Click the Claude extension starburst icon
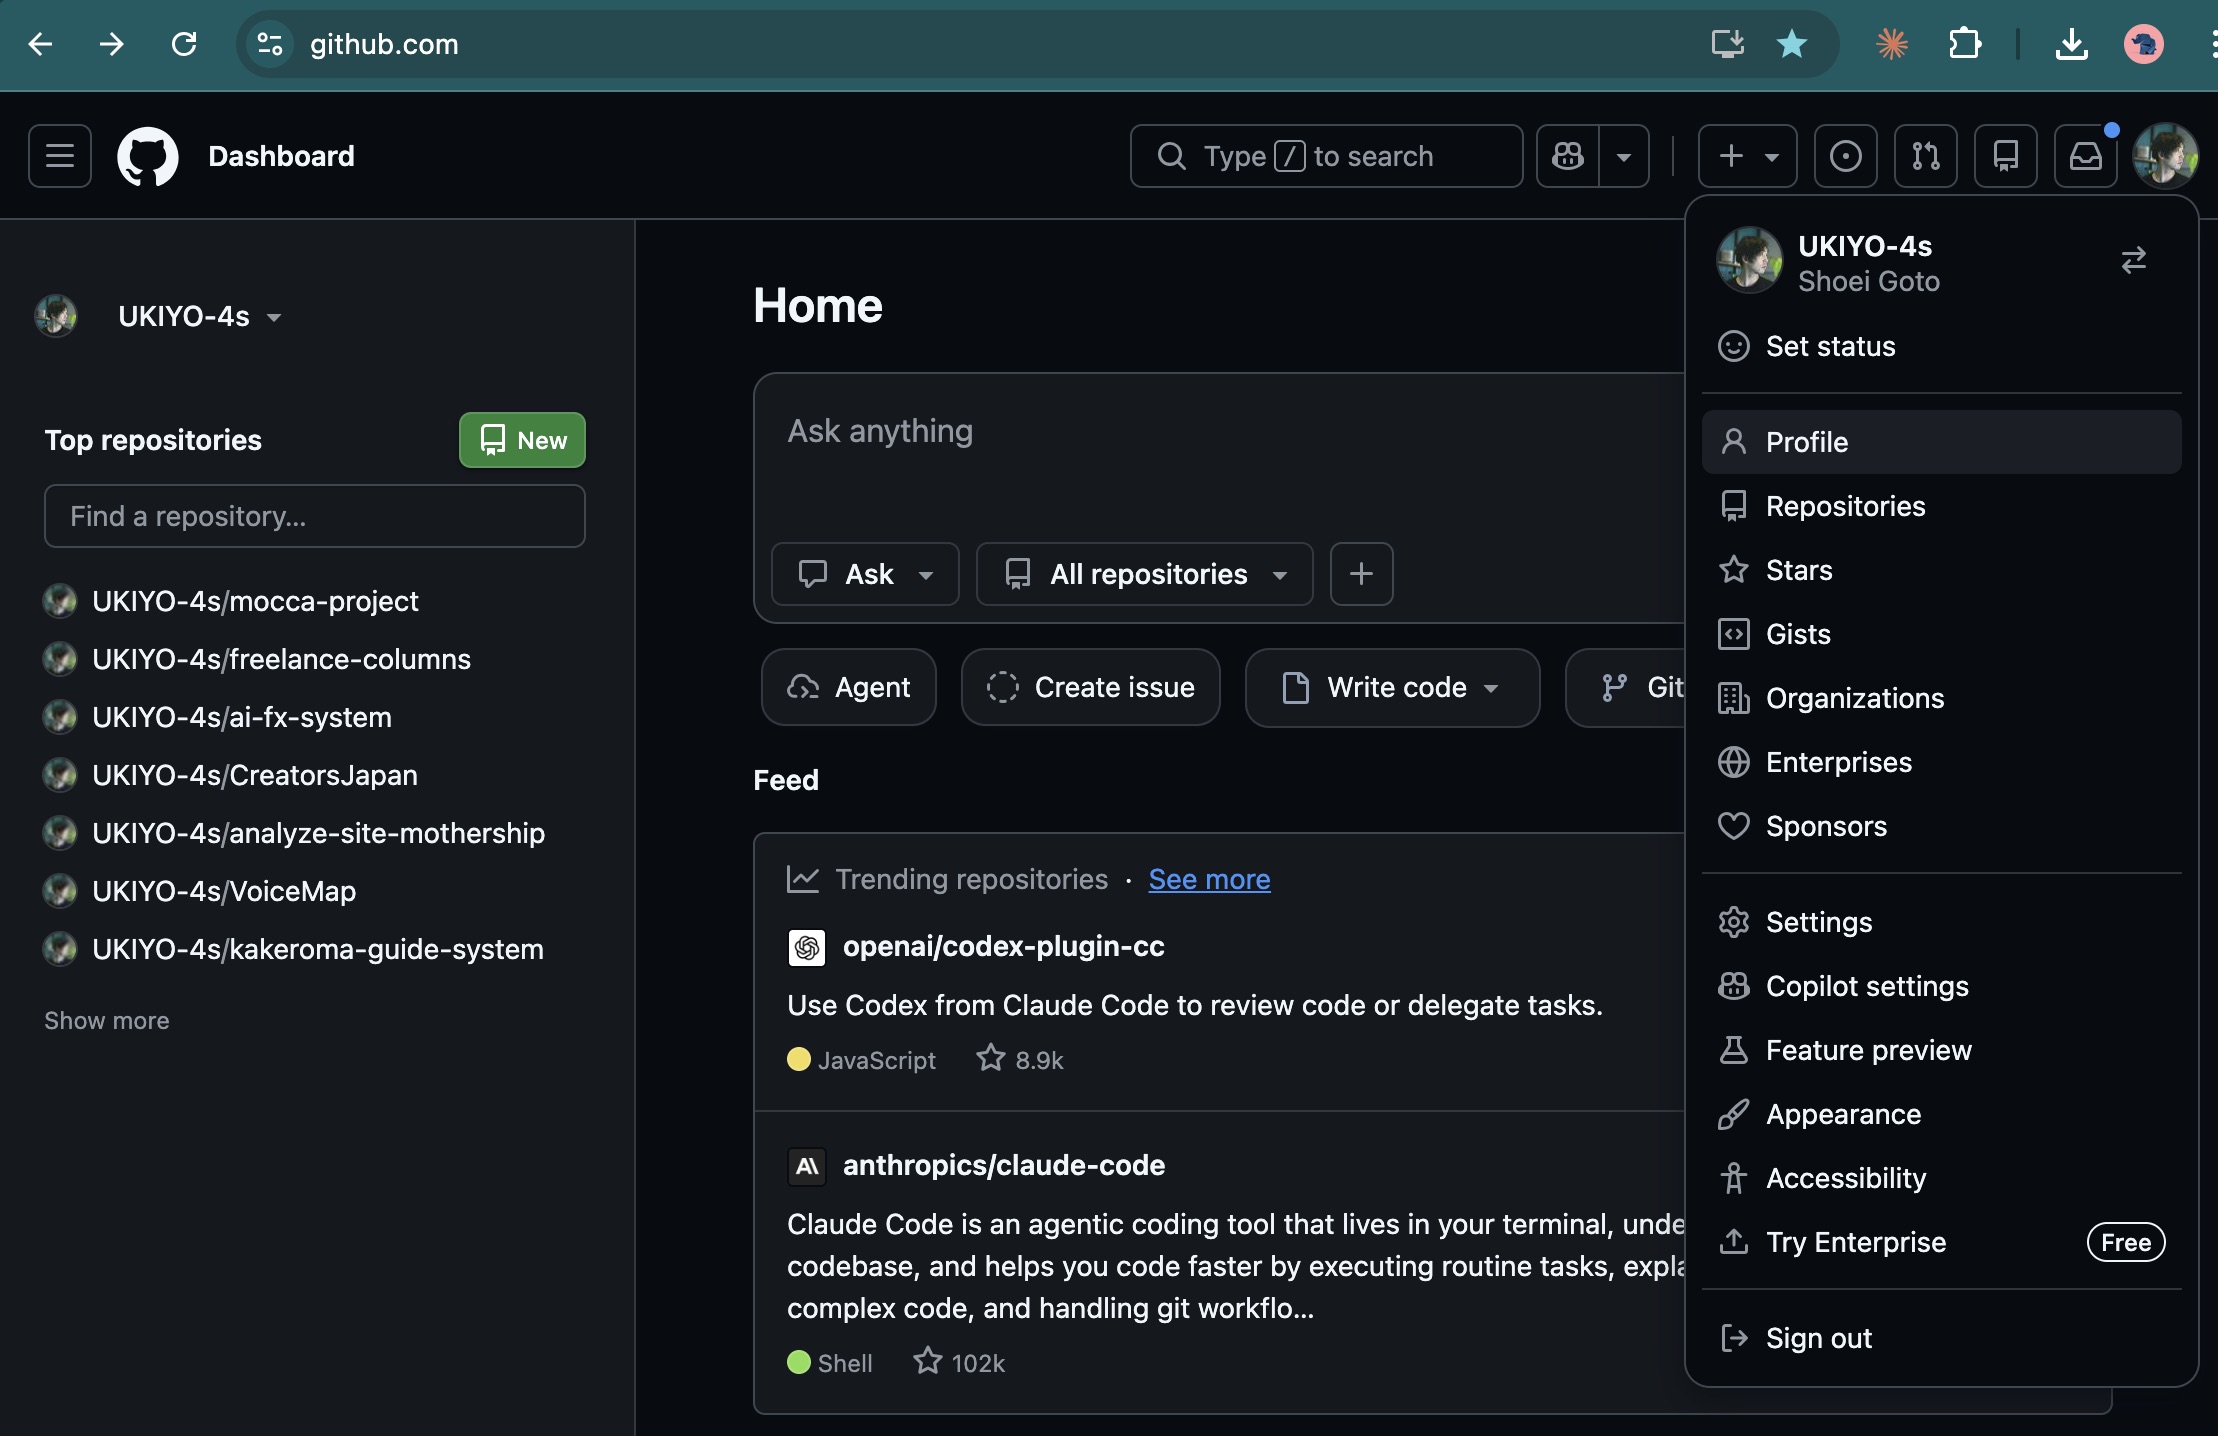Viewport: 2218px width, 1436px height. [1892, 44]
